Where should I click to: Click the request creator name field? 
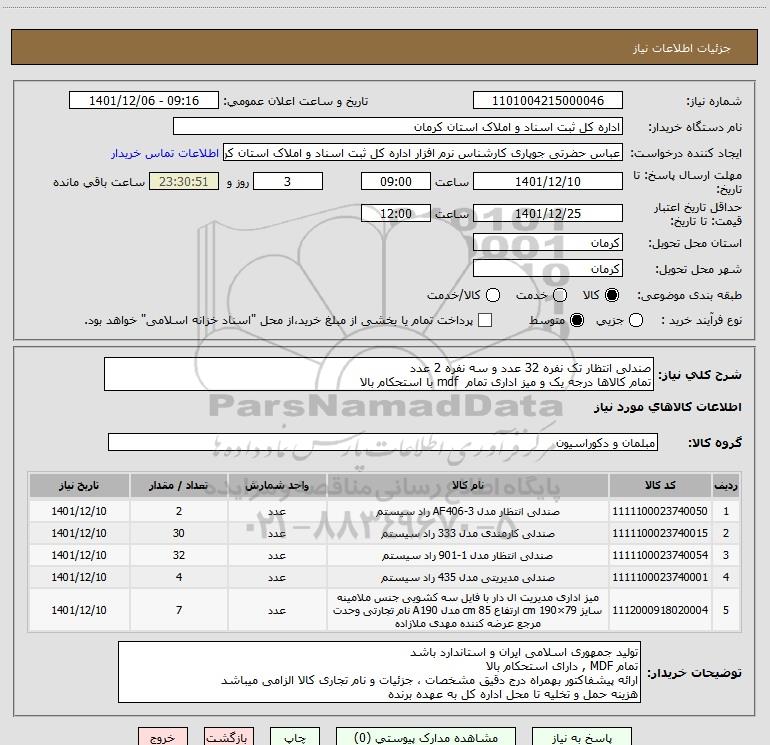423,153
